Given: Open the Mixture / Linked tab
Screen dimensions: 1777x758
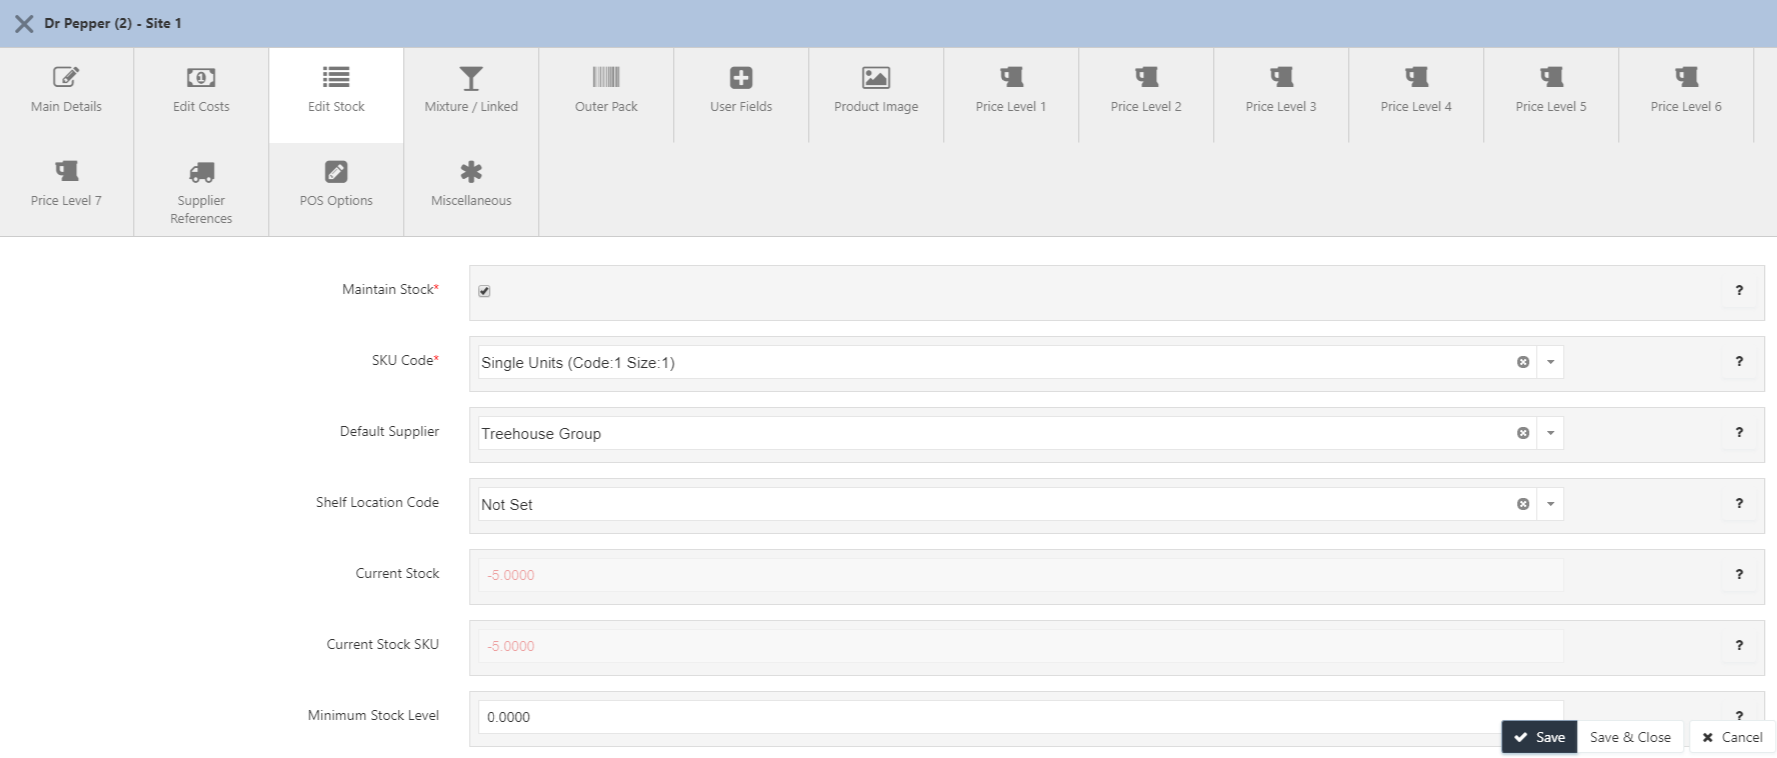Looking at the screenshot, I should [x=471, y=95].
